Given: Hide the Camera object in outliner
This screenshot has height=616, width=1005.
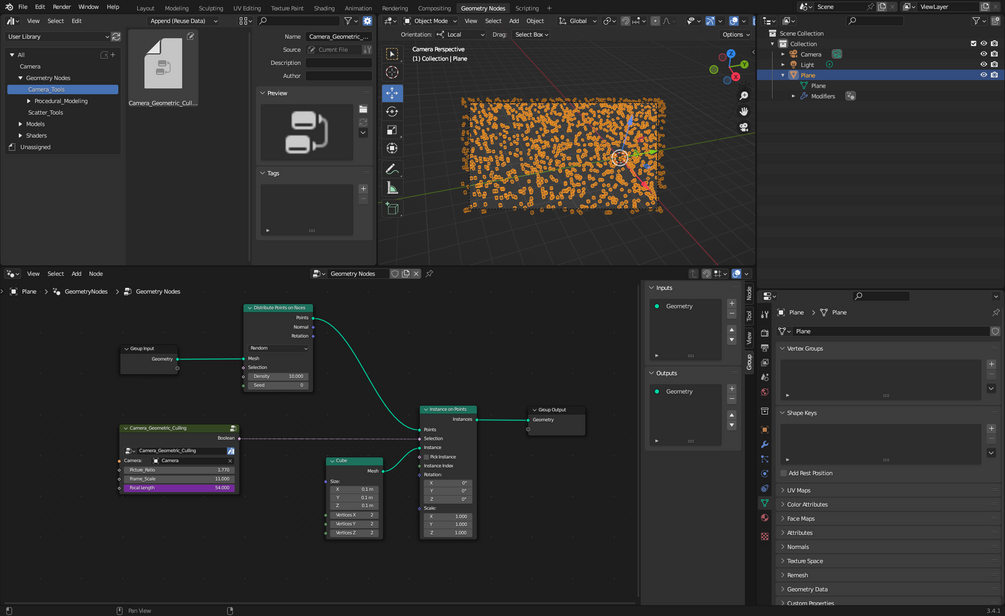Looking at the screenshot, I should pos(983,54).
